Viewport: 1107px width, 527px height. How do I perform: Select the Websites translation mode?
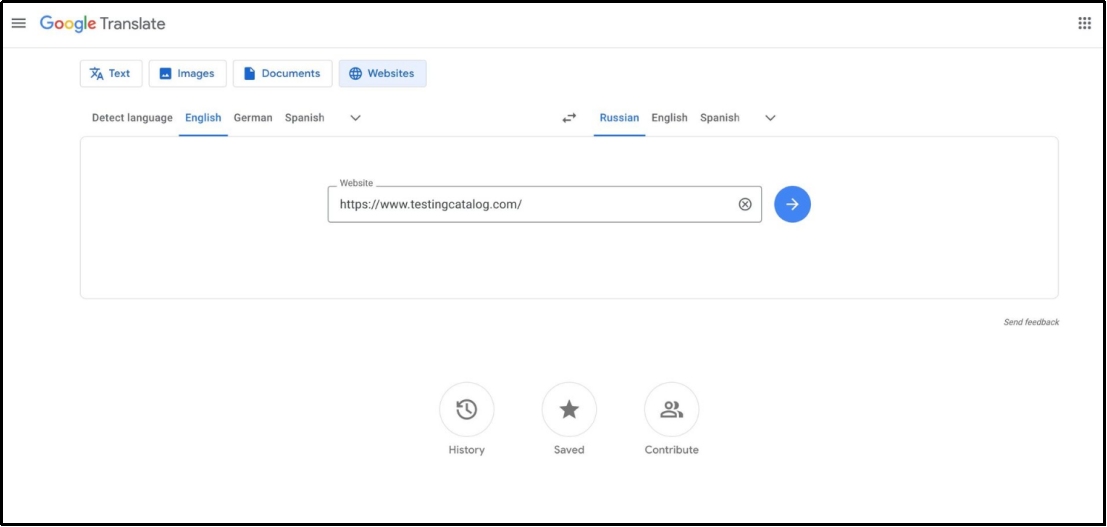(382, 74)
